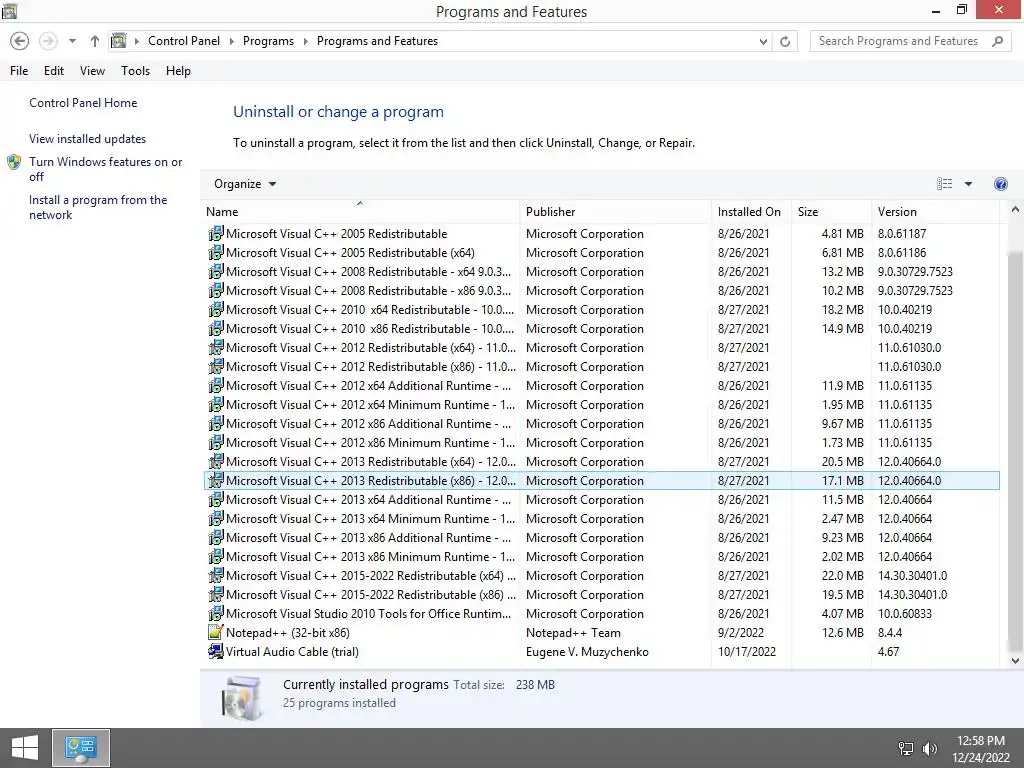Open the recent locations dropdown arrow

point(72,41)
